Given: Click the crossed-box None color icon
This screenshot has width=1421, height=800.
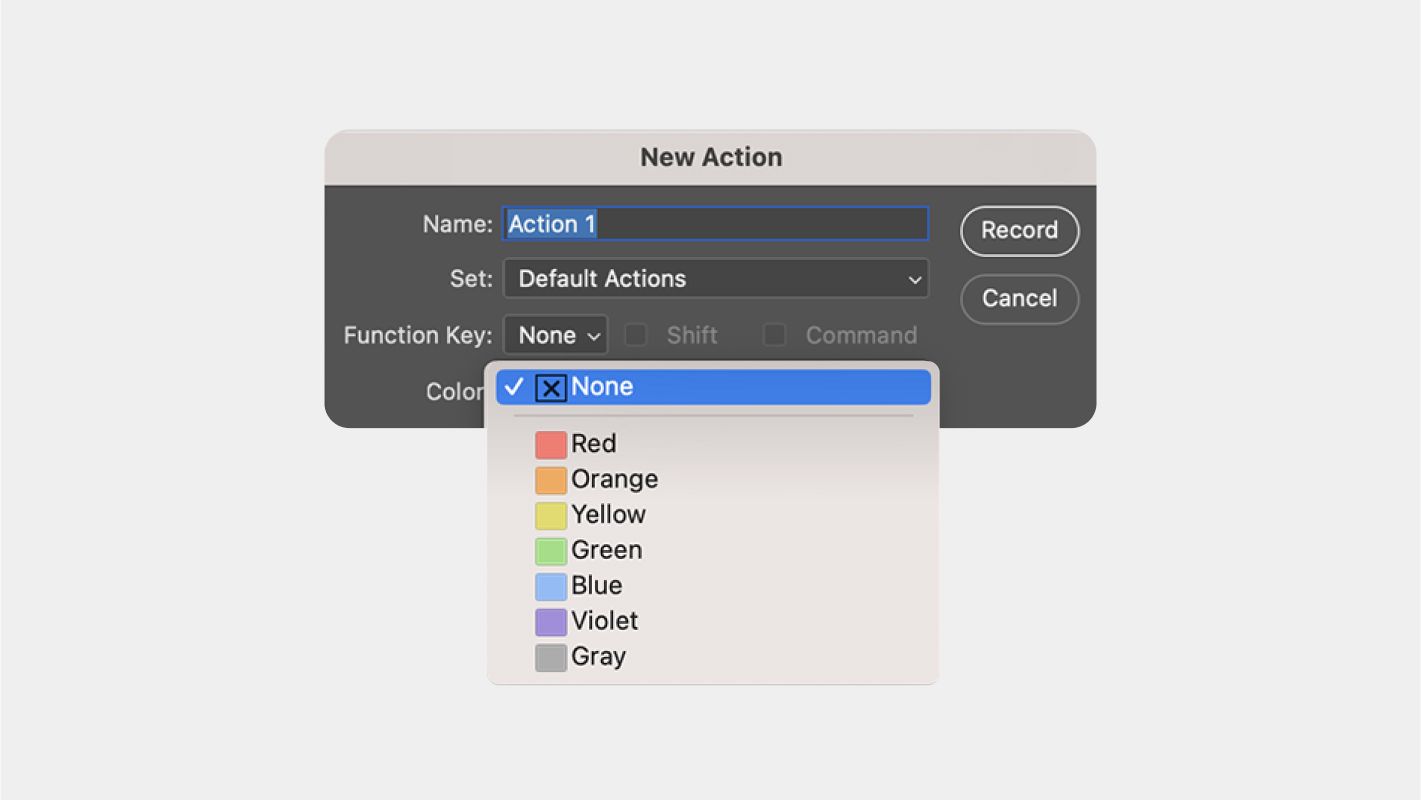Looking at the screenshot, I should (x=551, y=388).
